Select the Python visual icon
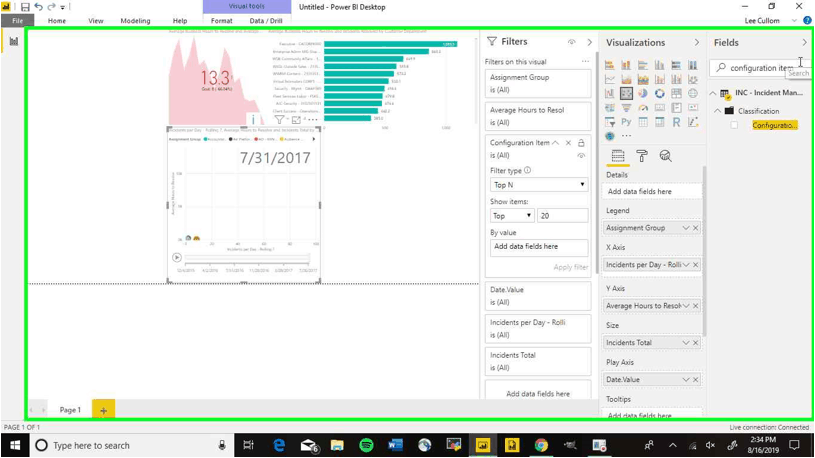 (626, 122)
